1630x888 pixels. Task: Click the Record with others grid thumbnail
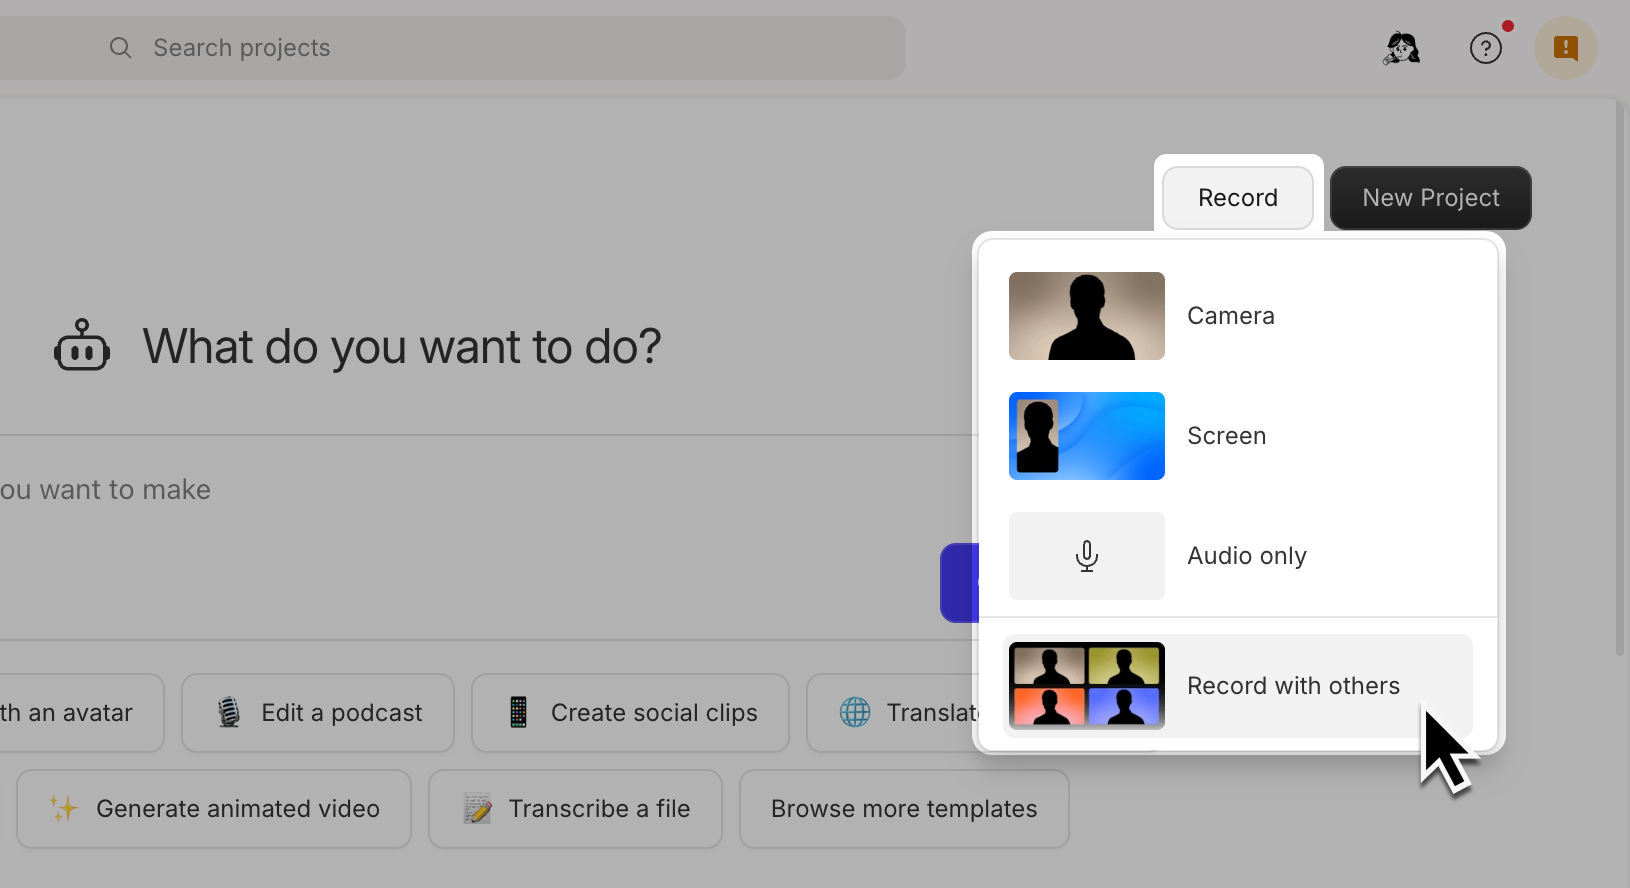[1086, 686]
